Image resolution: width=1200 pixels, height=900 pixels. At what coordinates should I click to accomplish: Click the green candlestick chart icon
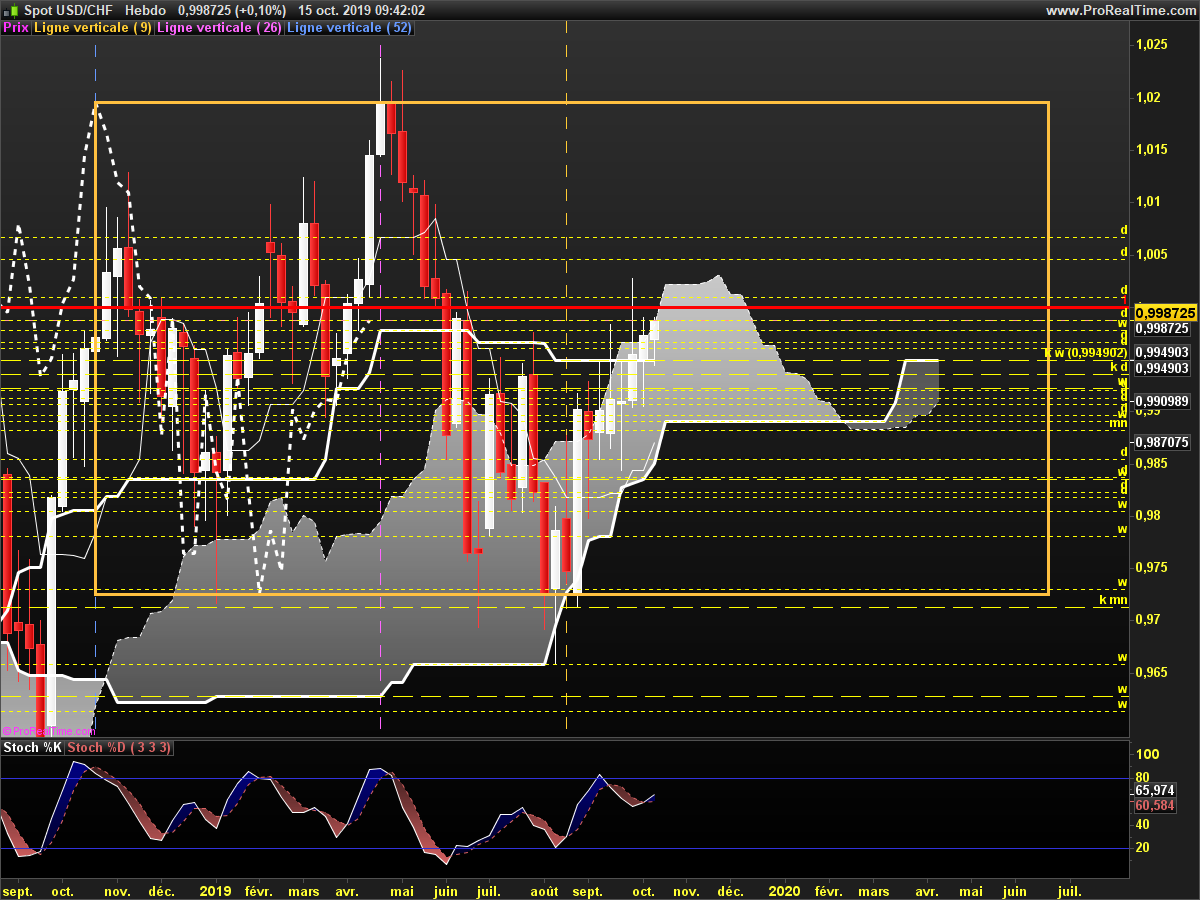(10, 10)
